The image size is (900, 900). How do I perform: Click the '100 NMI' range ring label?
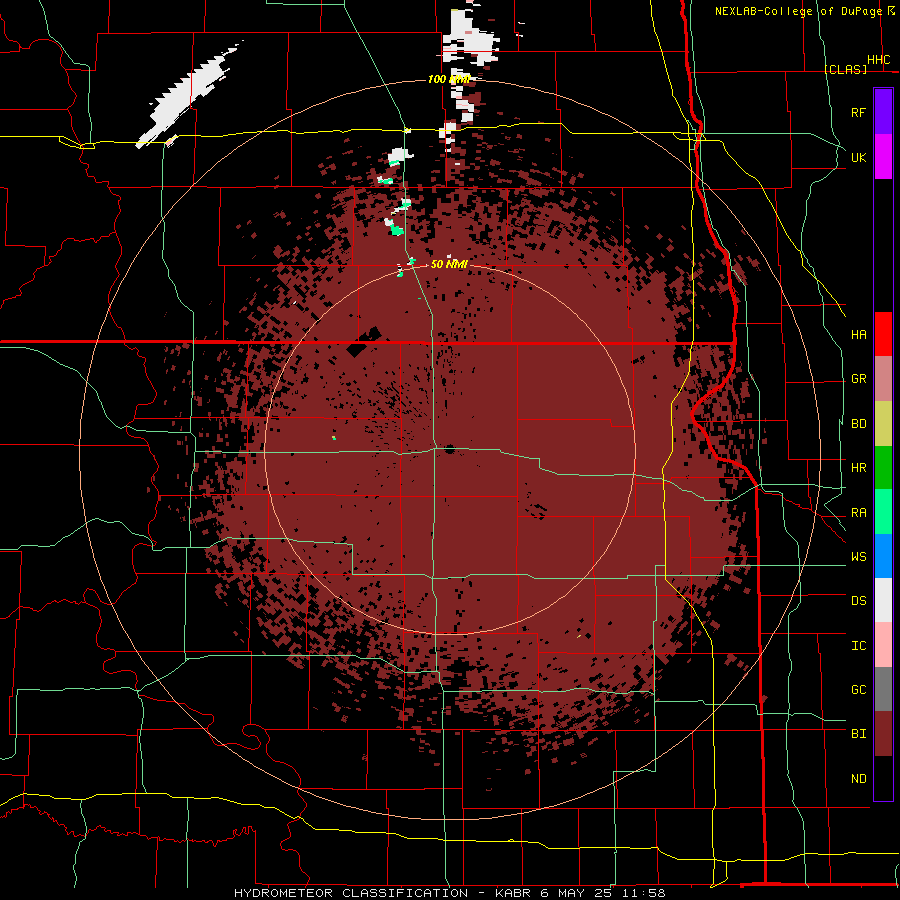(x=449, y=79)
